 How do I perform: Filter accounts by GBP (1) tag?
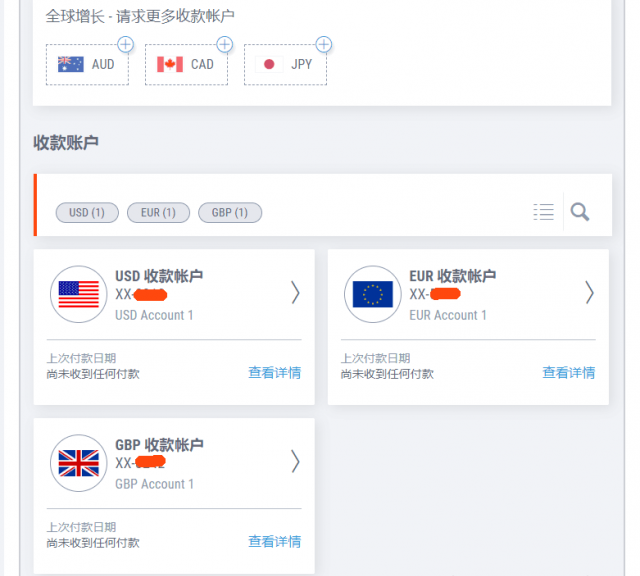[x=230, y=213]
